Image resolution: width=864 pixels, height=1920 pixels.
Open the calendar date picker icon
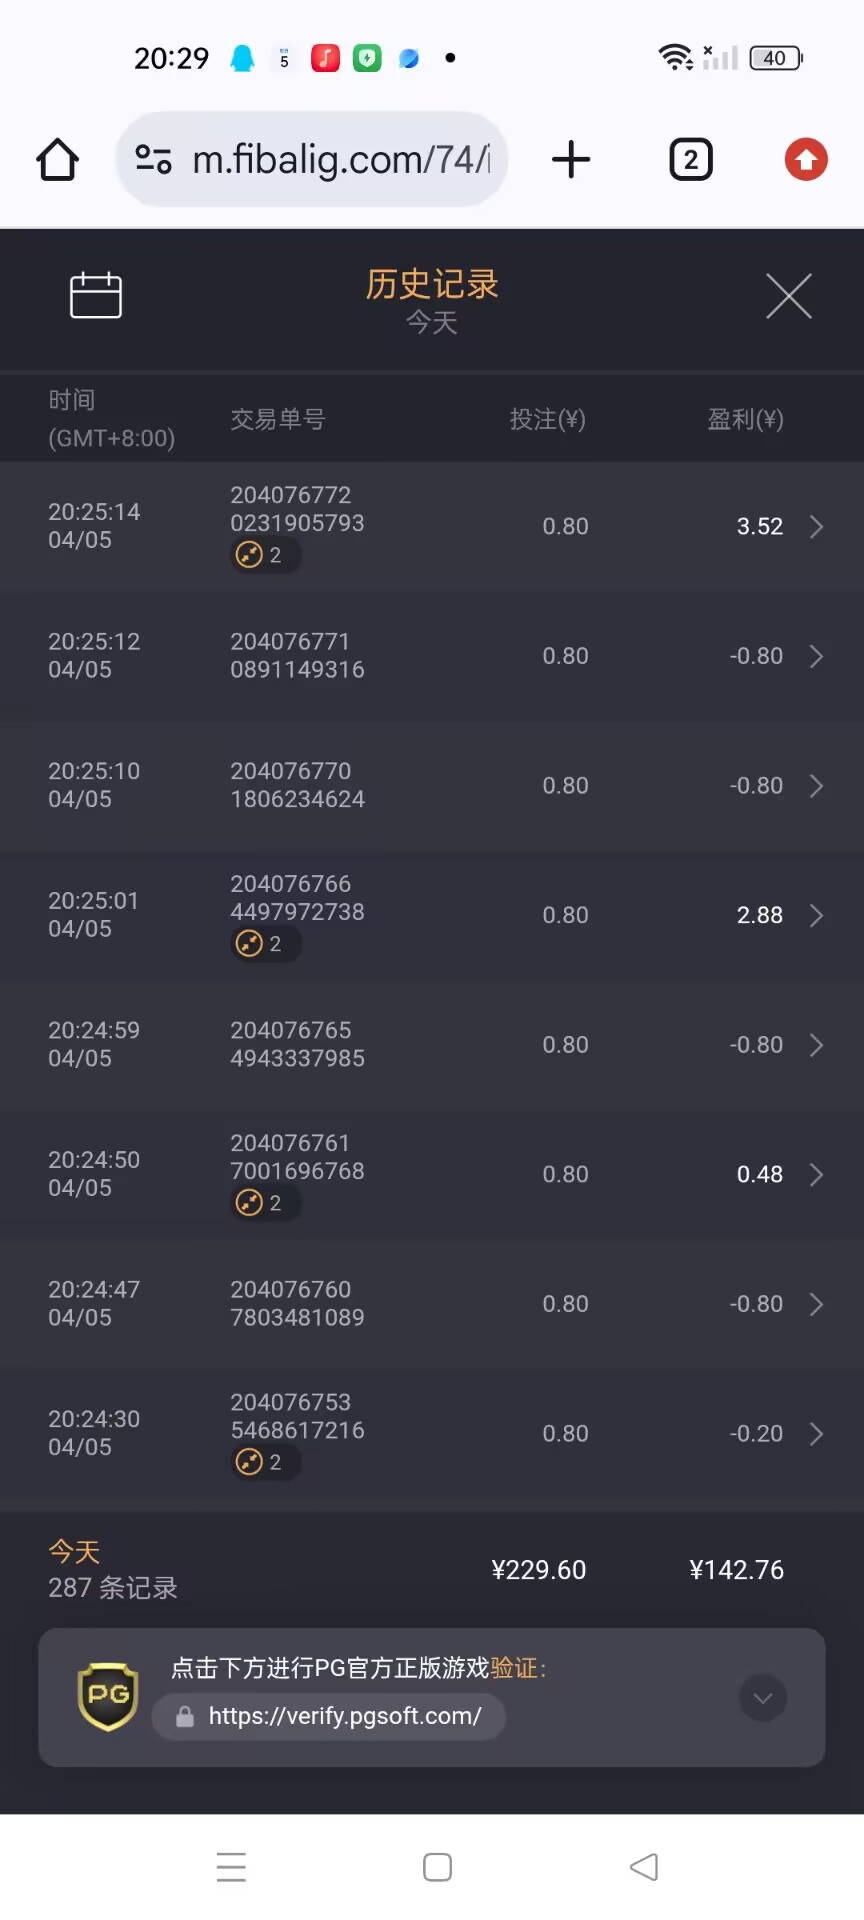(x=96, y=295)
